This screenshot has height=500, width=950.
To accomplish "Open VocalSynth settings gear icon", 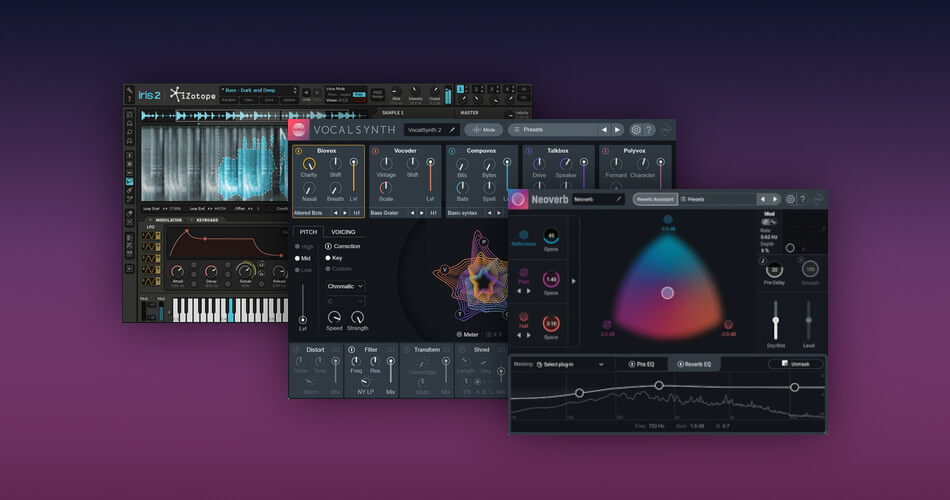I will click(x=636, y=130).
